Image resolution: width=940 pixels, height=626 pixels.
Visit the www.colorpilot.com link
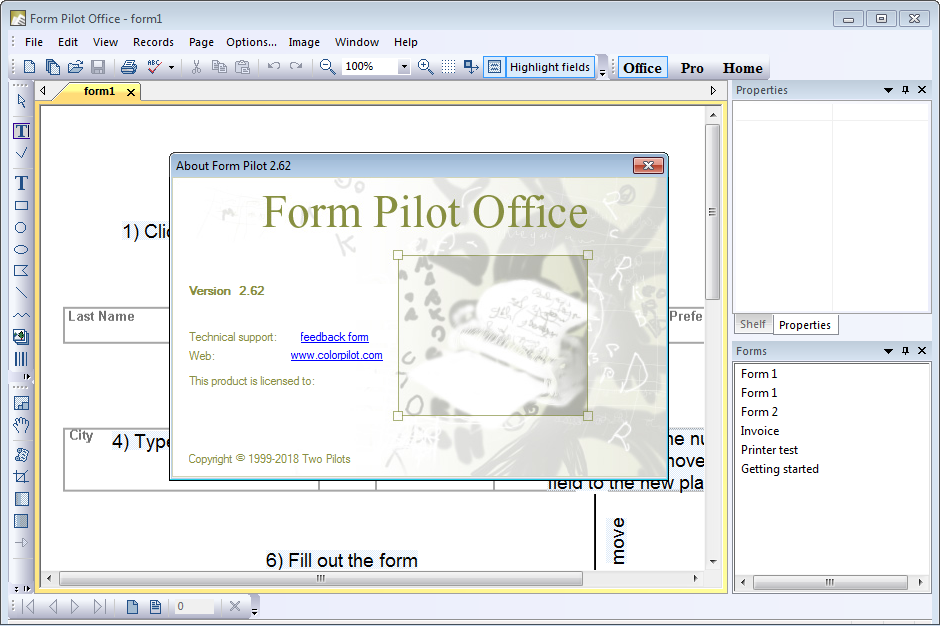tap(336, 355)
